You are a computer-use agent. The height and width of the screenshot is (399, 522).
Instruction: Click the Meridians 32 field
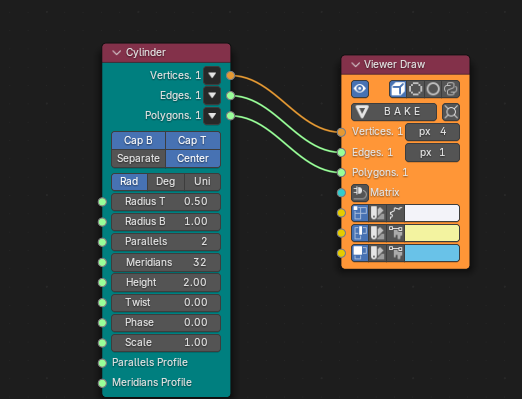pos(166,262)
